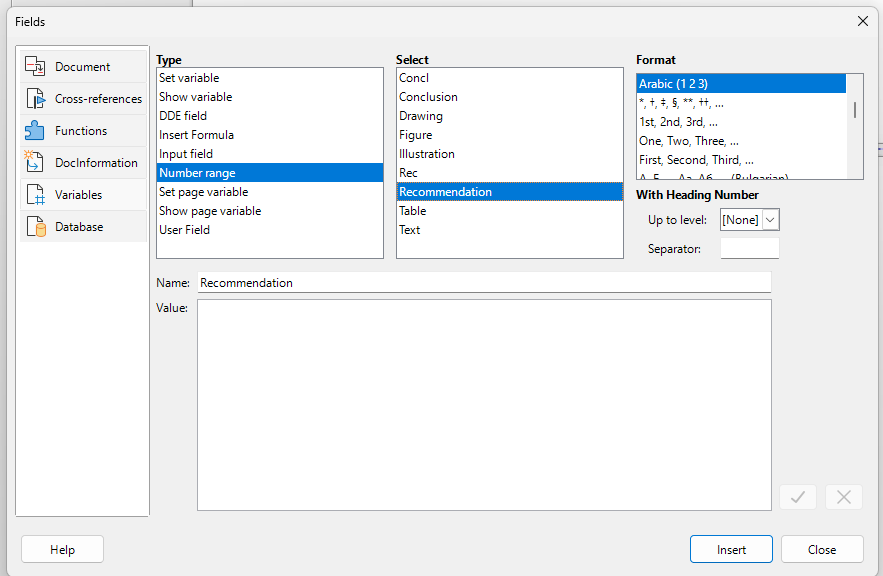Focus the Name text field
Viewport: 883px width, 576px height.
point(484,283)
